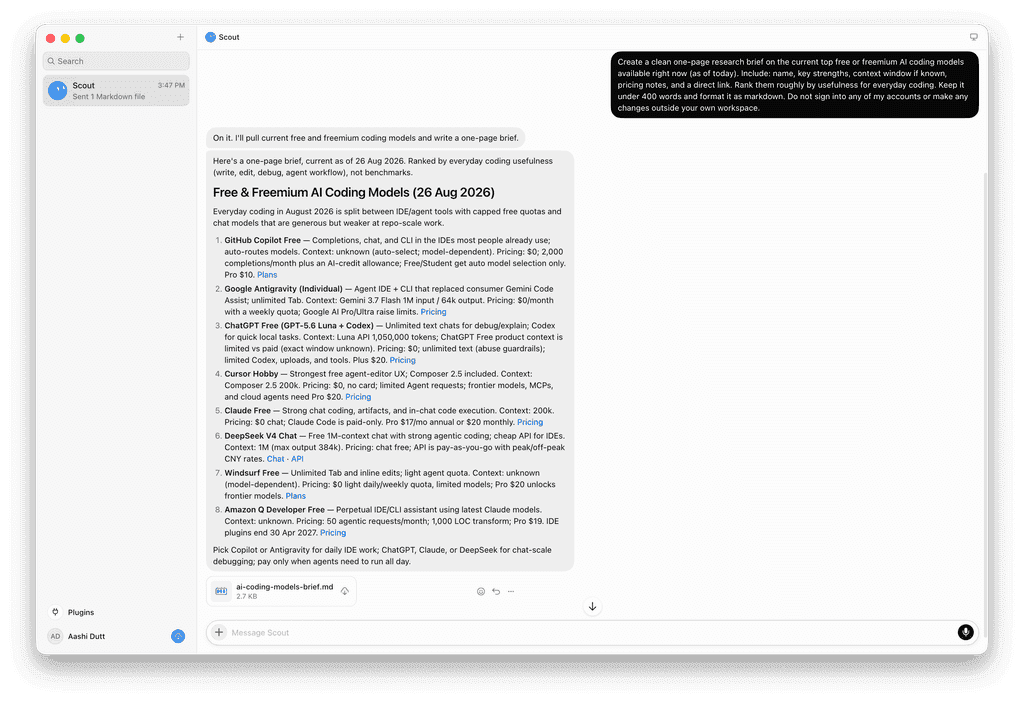Click the 'Sent 1 Markdown file' preview text
Viewport: 1024px width, 702px height.
pos(108,97)
